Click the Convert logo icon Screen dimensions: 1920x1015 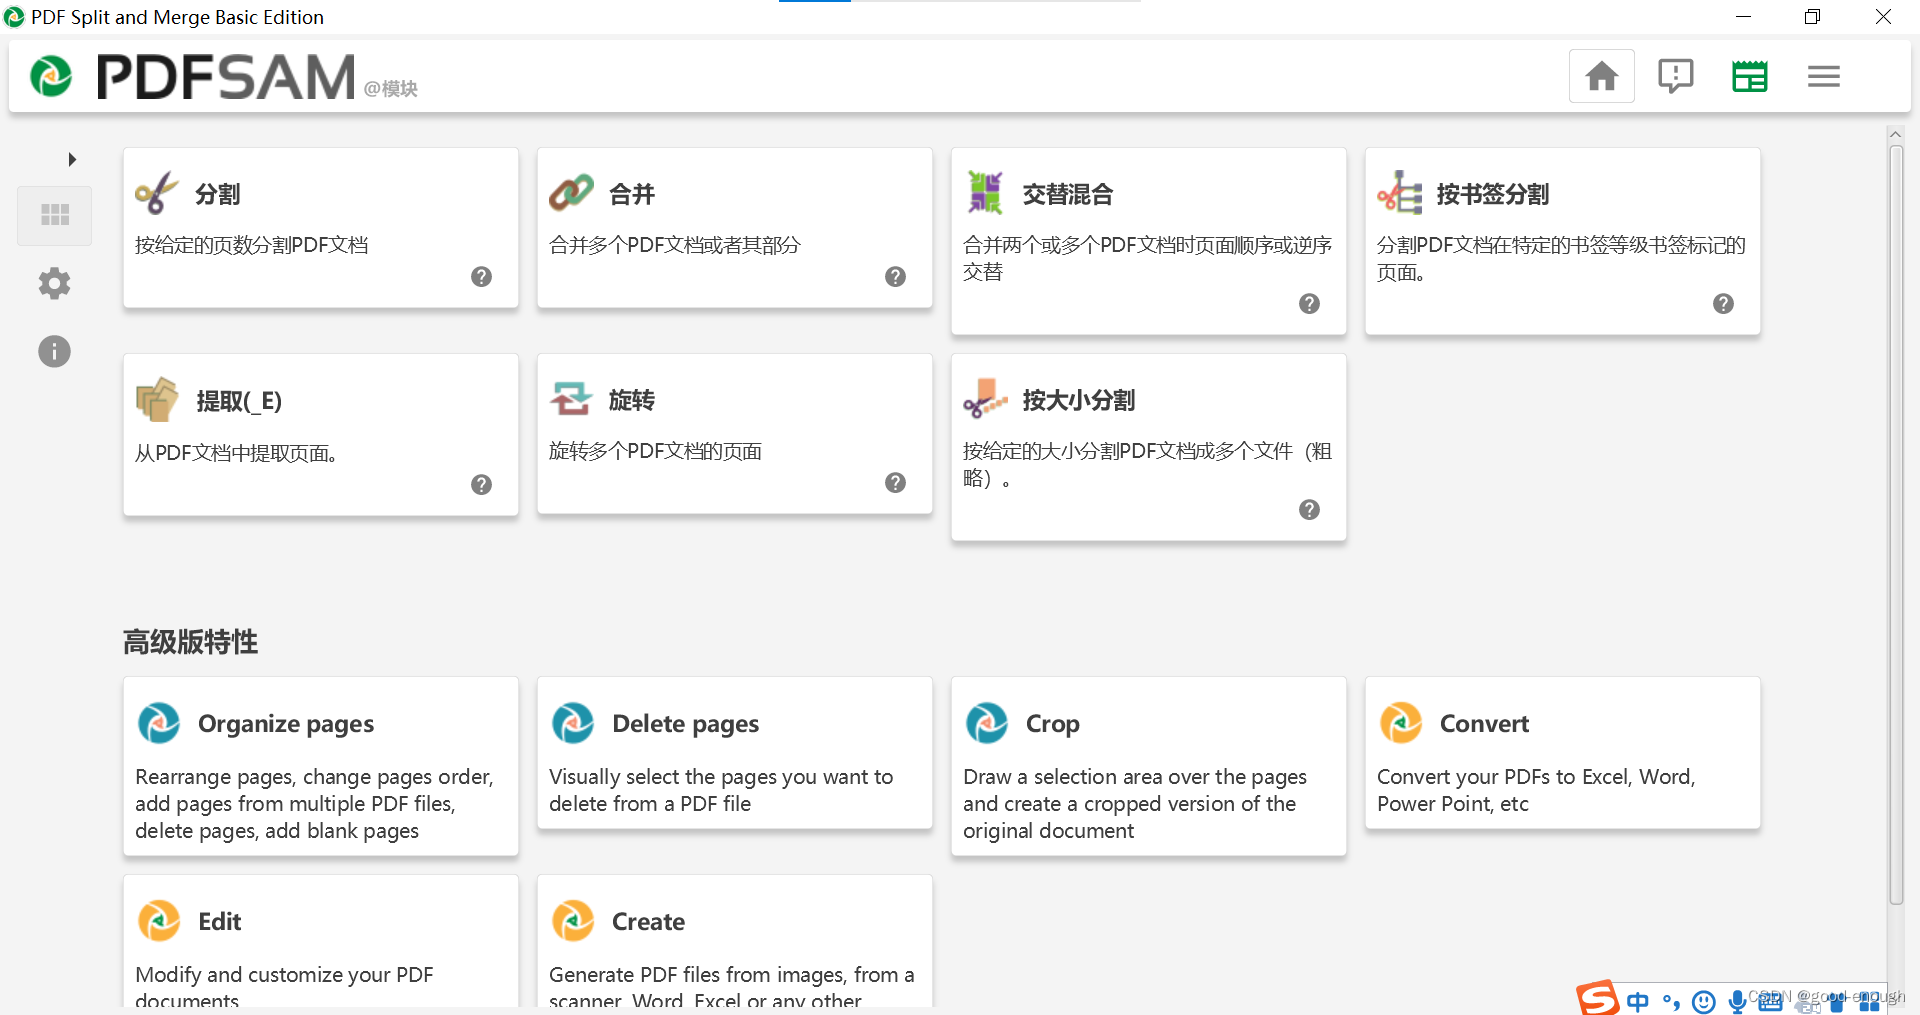[1400, 723]
